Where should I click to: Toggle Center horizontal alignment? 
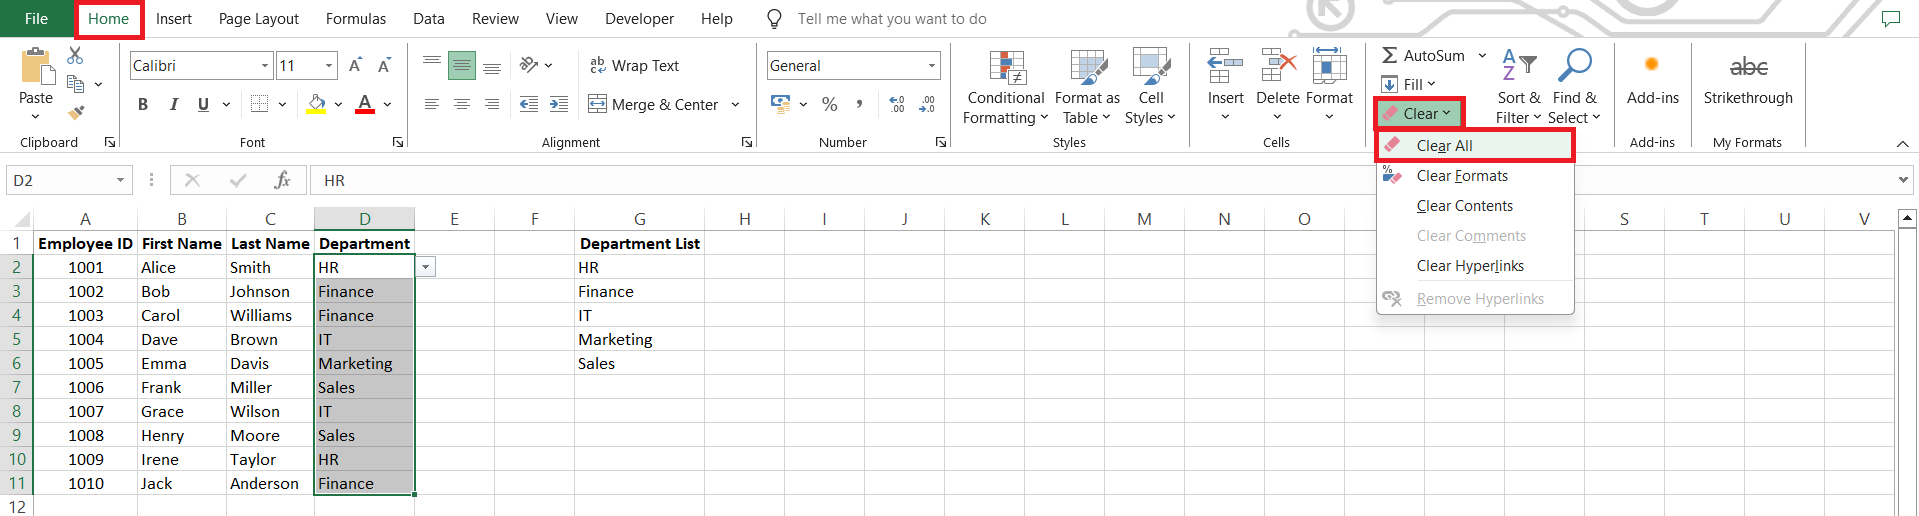462,104
